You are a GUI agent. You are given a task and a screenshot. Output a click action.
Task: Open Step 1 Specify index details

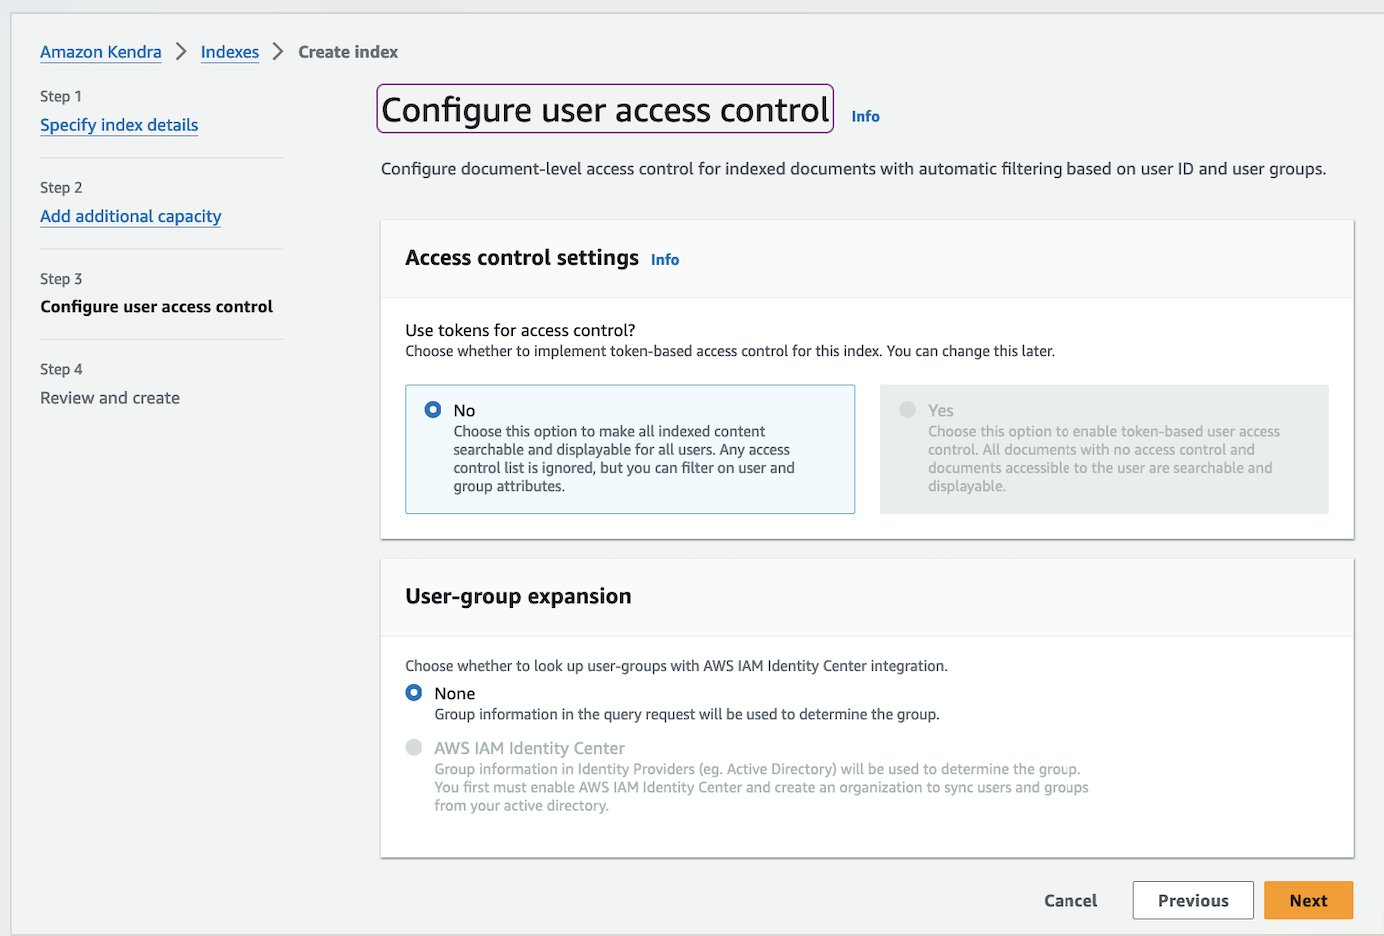coord(119,125)
